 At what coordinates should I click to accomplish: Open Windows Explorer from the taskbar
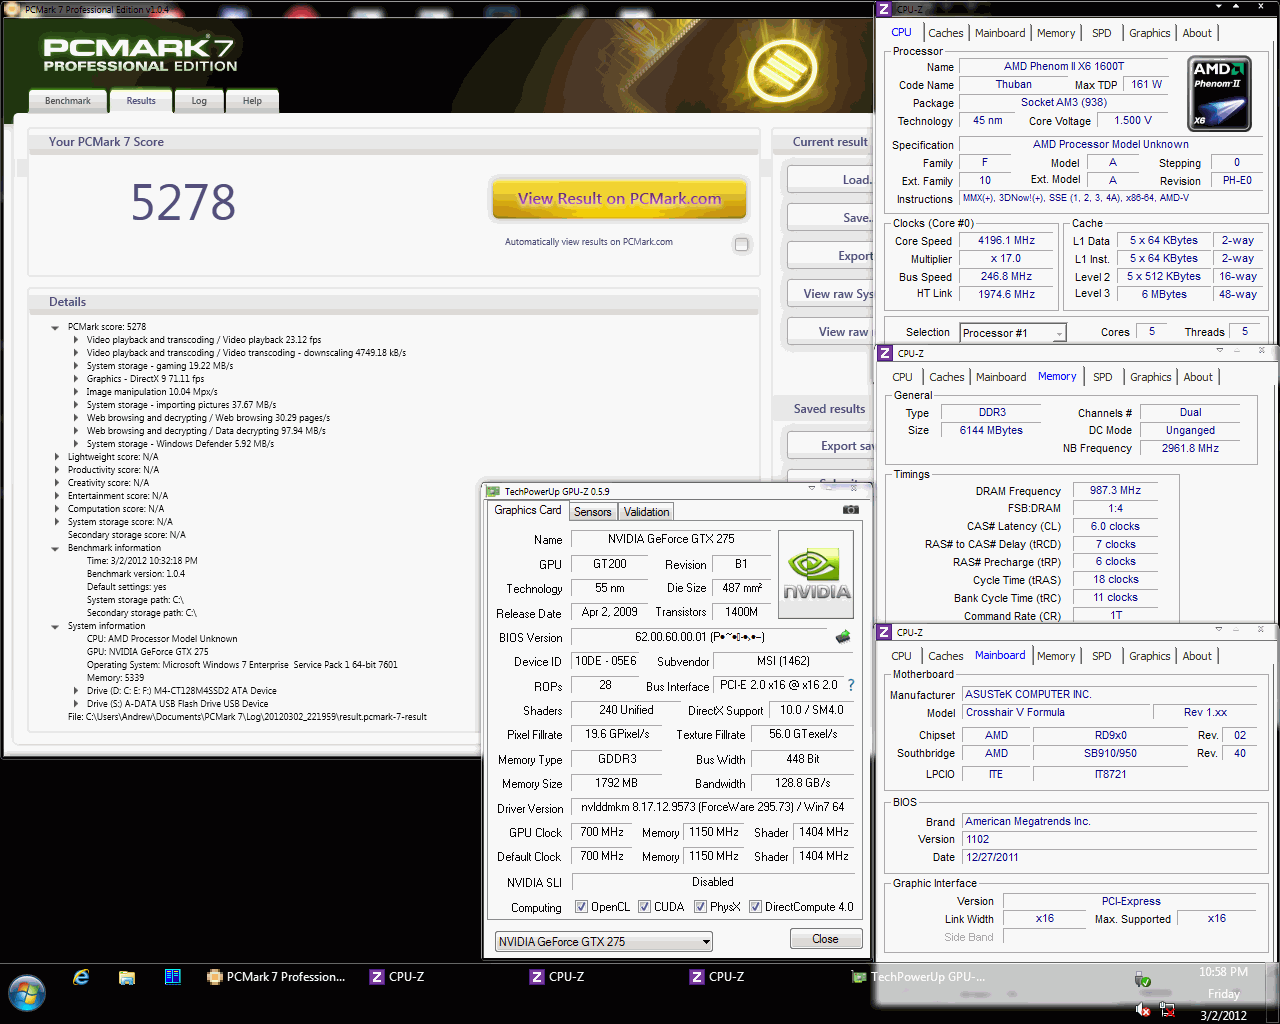coord(127,977)
